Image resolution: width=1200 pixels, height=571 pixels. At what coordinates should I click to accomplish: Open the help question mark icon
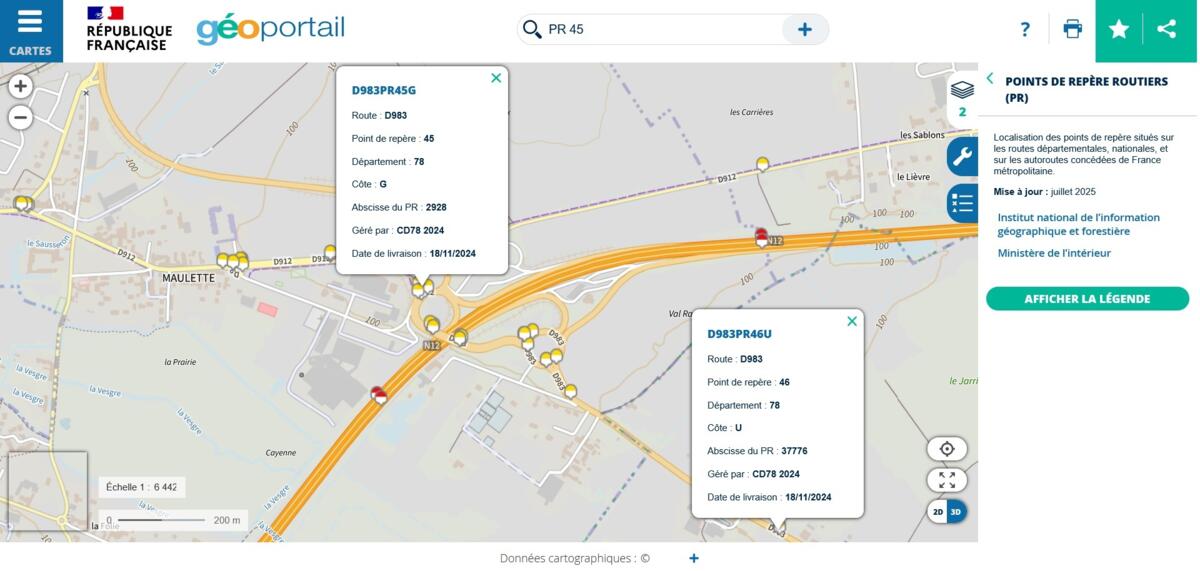point(1025,30)
